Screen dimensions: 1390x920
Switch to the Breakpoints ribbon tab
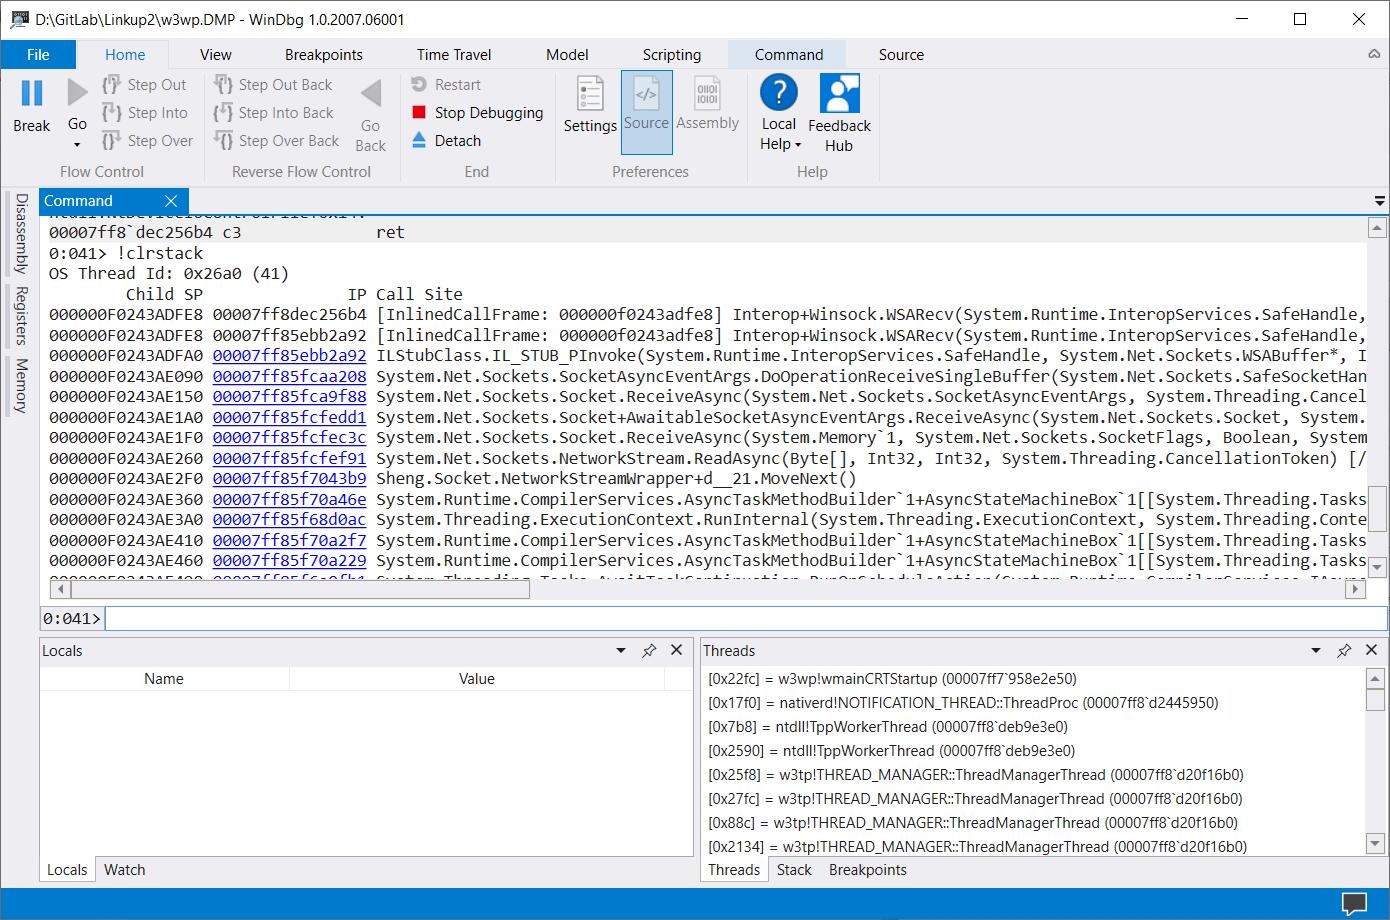[x=324, y=55]
